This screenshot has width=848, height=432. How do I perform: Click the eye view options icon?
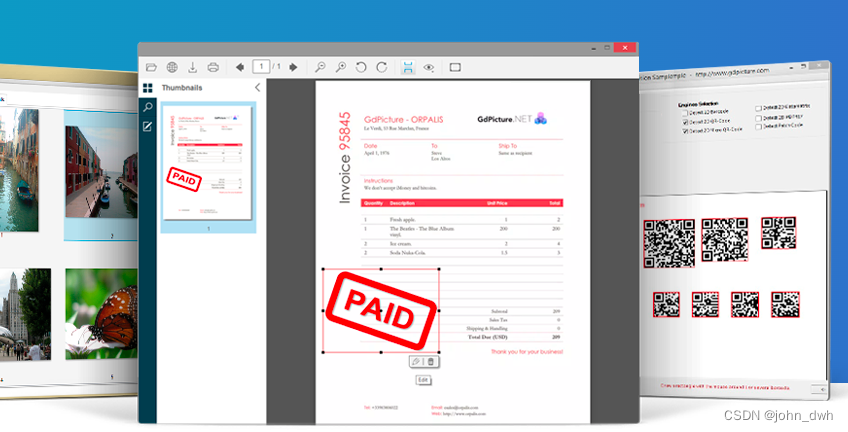tap(429, 67)
